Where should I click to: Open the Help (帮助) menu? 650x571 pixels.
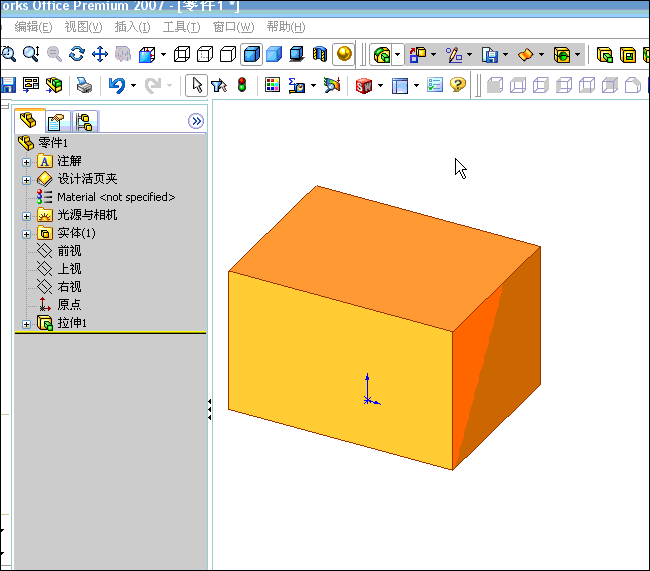(x=286, y=27)
